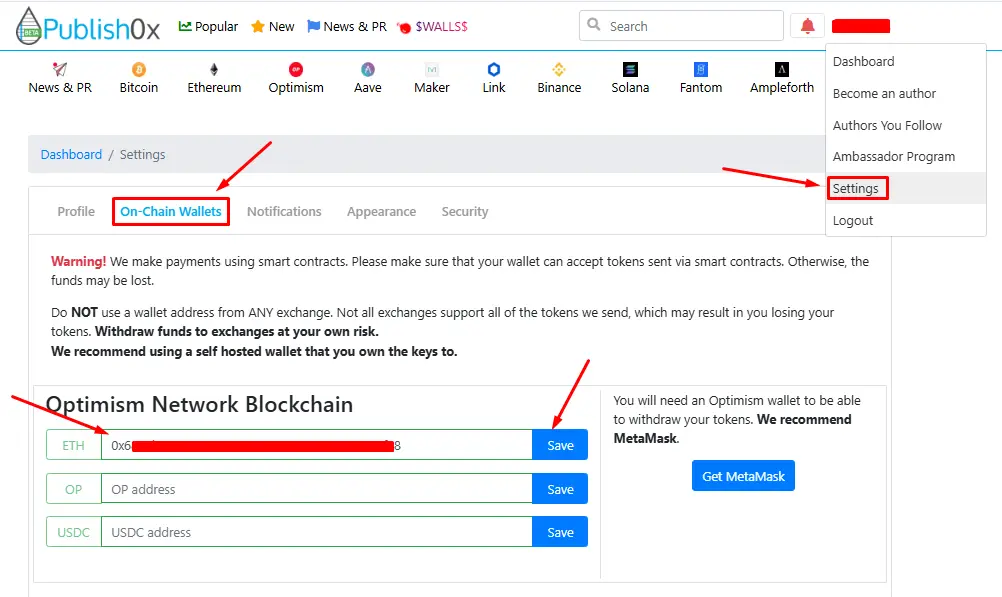
Task: Focus the Search field
Action: [x=681, y=26]
